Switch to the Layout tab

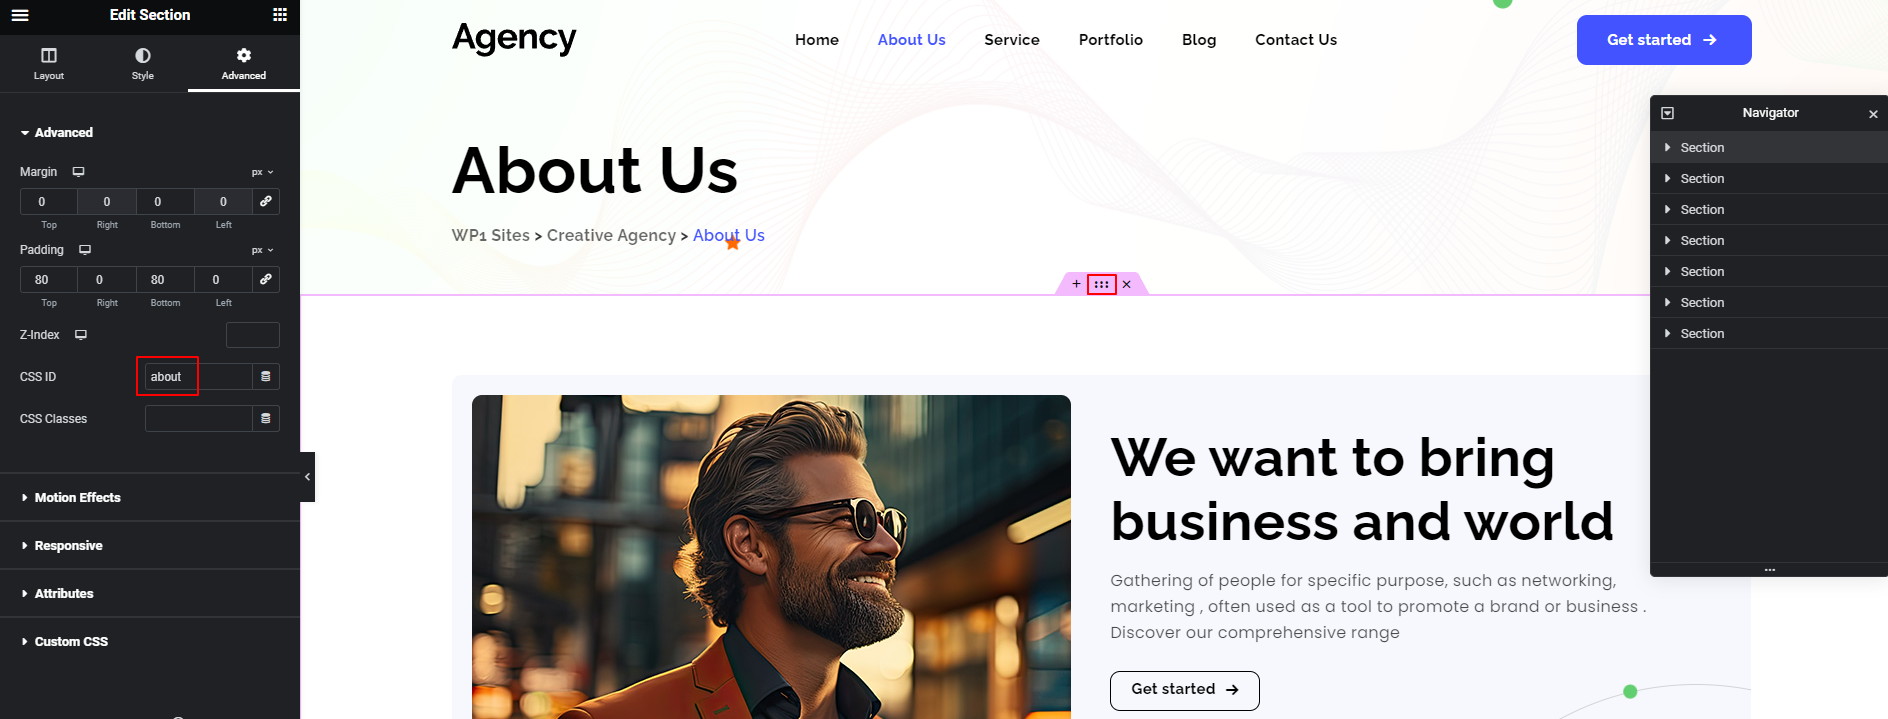point(49,64)
